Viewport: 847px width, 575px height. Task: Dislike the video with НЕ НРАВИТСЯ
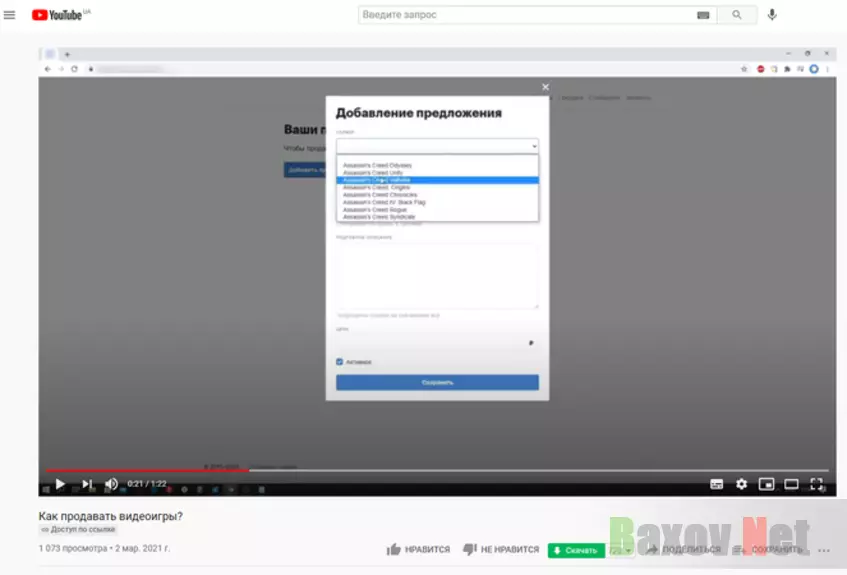501,550
